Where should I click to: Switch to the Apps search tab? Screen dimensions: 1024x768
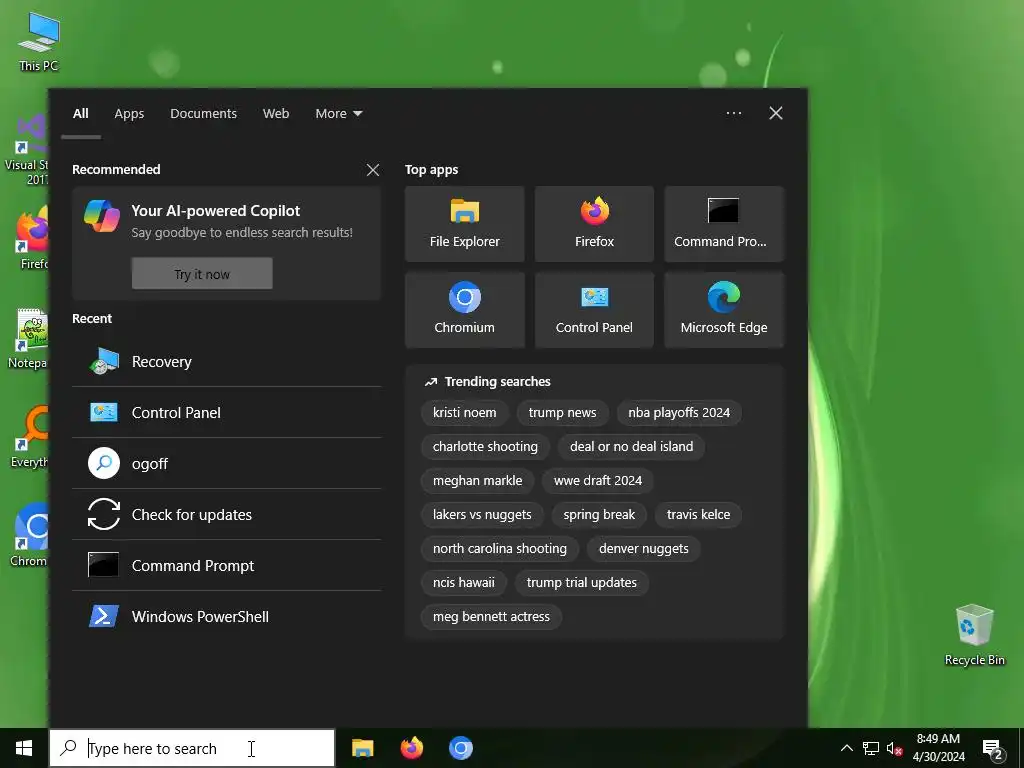pyautogui.click(x=129, y=114)
